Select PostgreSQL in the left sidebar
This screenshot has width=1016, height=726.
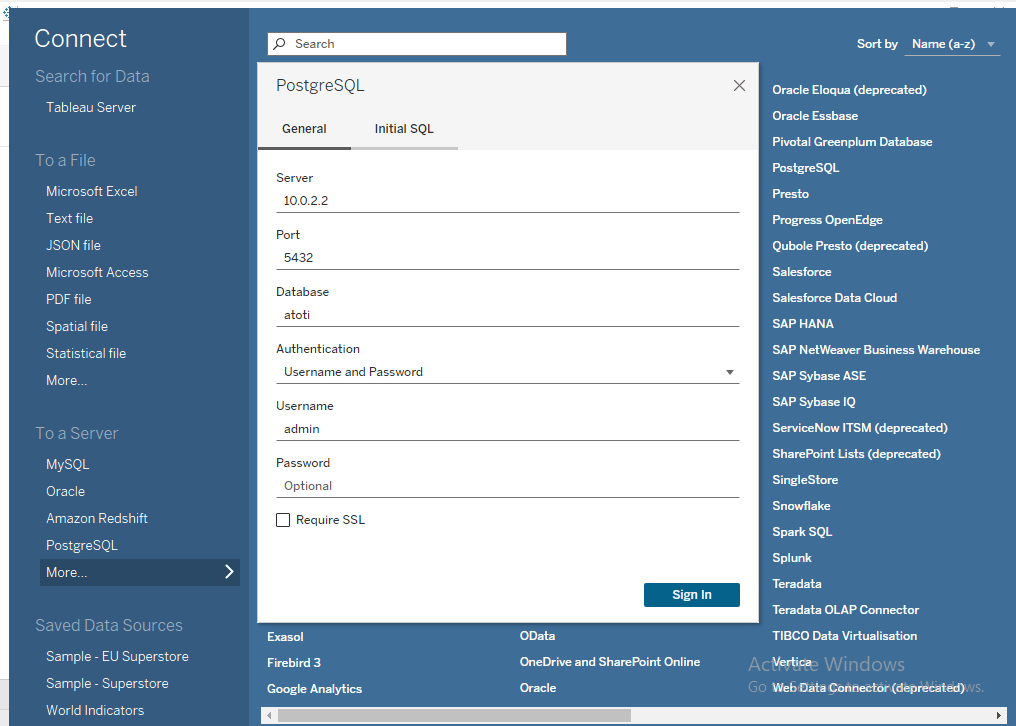pos(82,545)
